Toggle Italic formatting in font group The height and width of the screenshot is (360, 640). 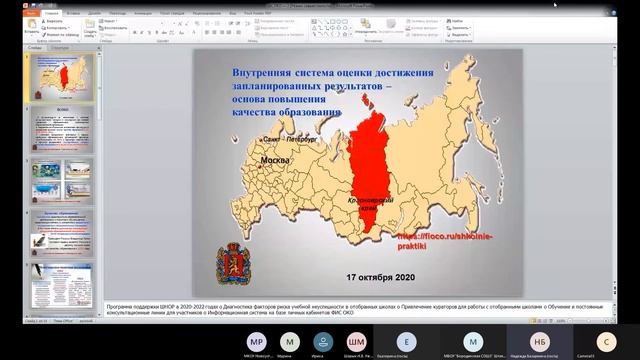click(x=142, y=32)
